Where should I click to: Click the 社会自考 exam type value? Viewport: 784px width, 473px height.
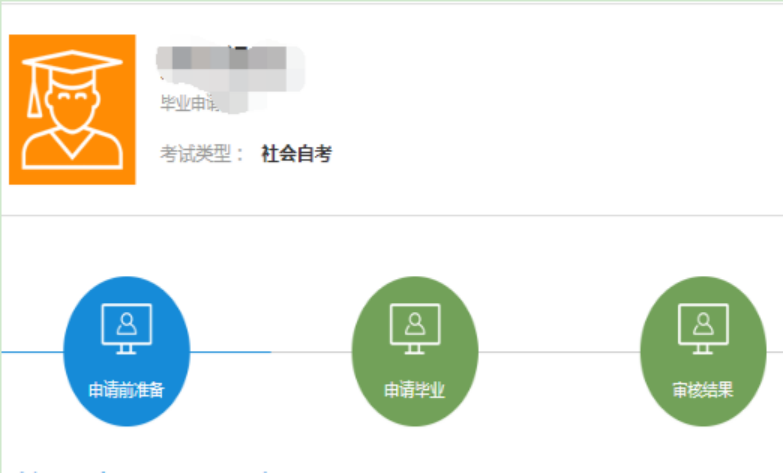(x=296, y=154)
